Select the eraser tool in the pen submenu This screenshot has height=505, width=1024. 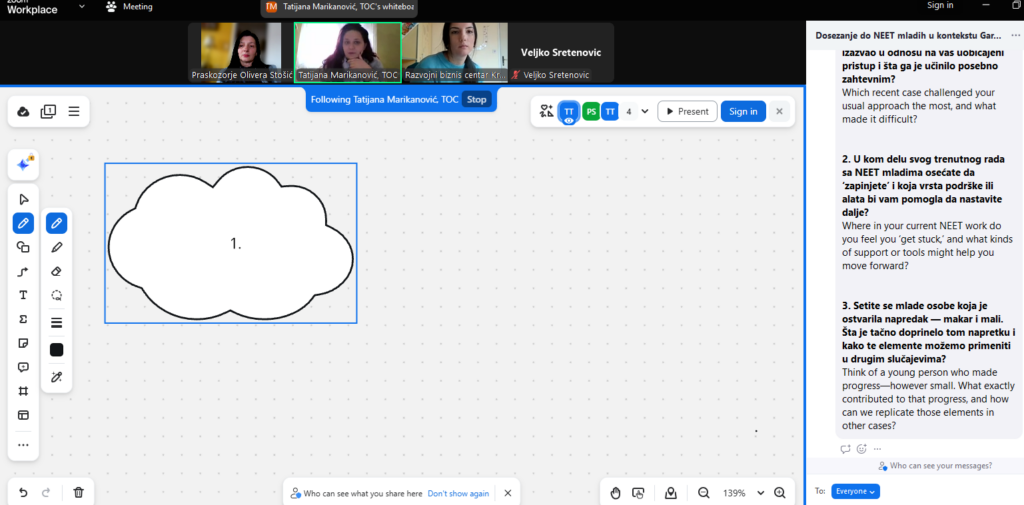click(57, 271)
